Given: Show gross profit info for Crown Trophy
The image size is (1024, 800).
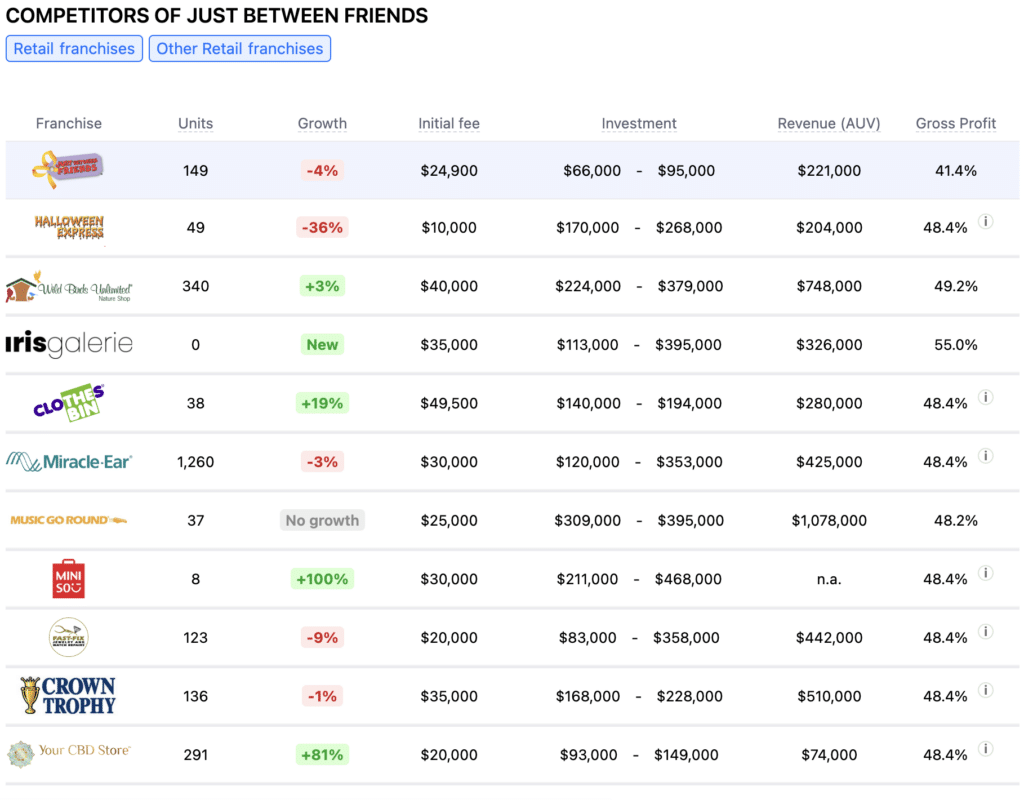Looking at the screenshot, I should 985,690.
